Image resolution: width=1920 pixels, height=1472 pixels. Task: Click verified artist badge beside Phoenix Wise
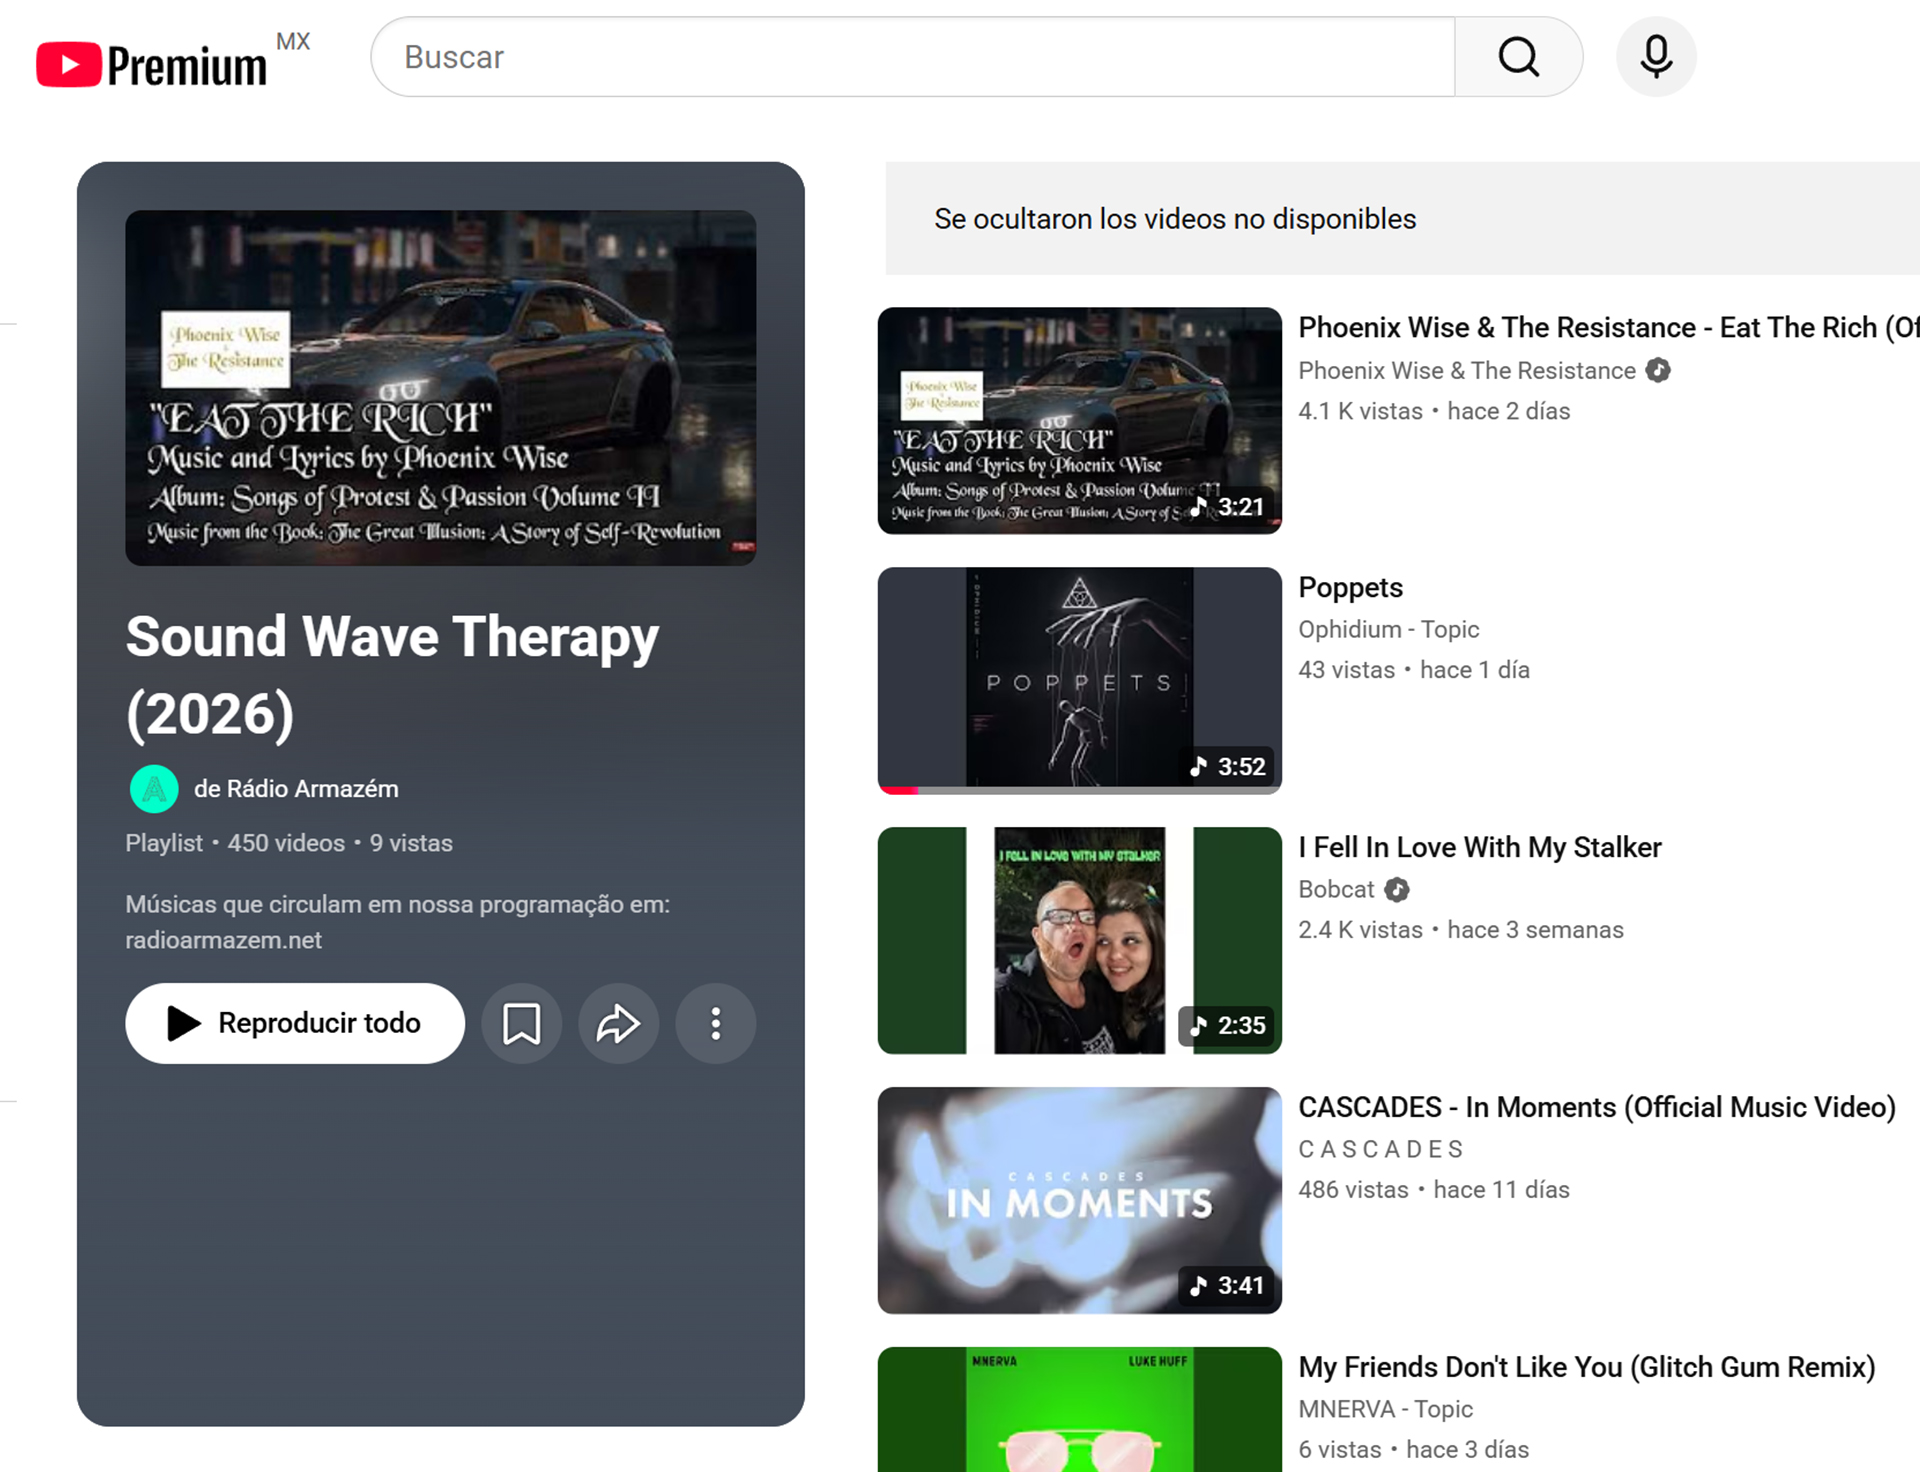(1658, 370)
